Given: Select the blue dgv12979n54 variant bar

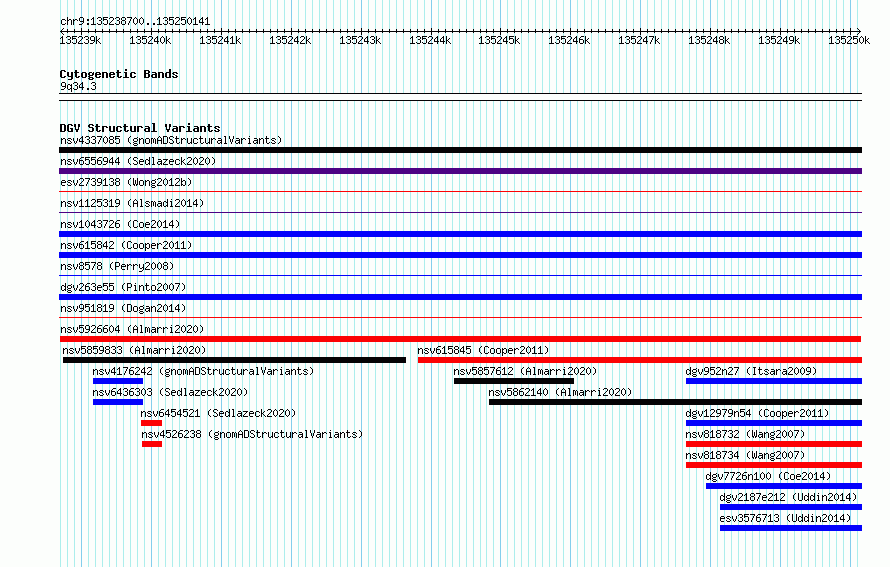Looking at the screenshot, I should coord(774,423).
